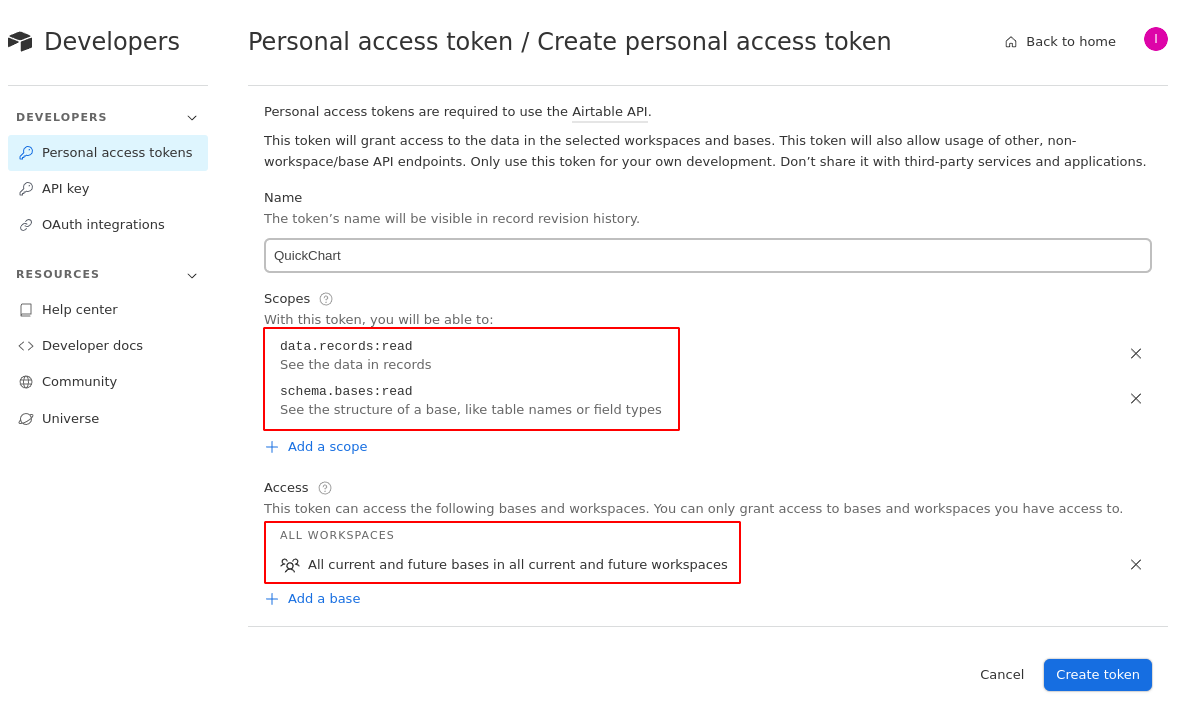The width and height of the screenshot is (1188, 702).
Task: Click the user avatar icon
Action: 1155,39
